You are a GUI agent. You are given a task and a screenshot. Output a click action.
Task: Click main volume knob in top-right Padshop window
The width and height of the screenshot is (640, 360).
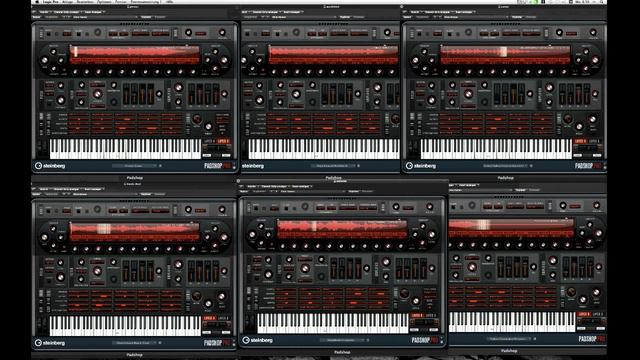tap(593, 32)
